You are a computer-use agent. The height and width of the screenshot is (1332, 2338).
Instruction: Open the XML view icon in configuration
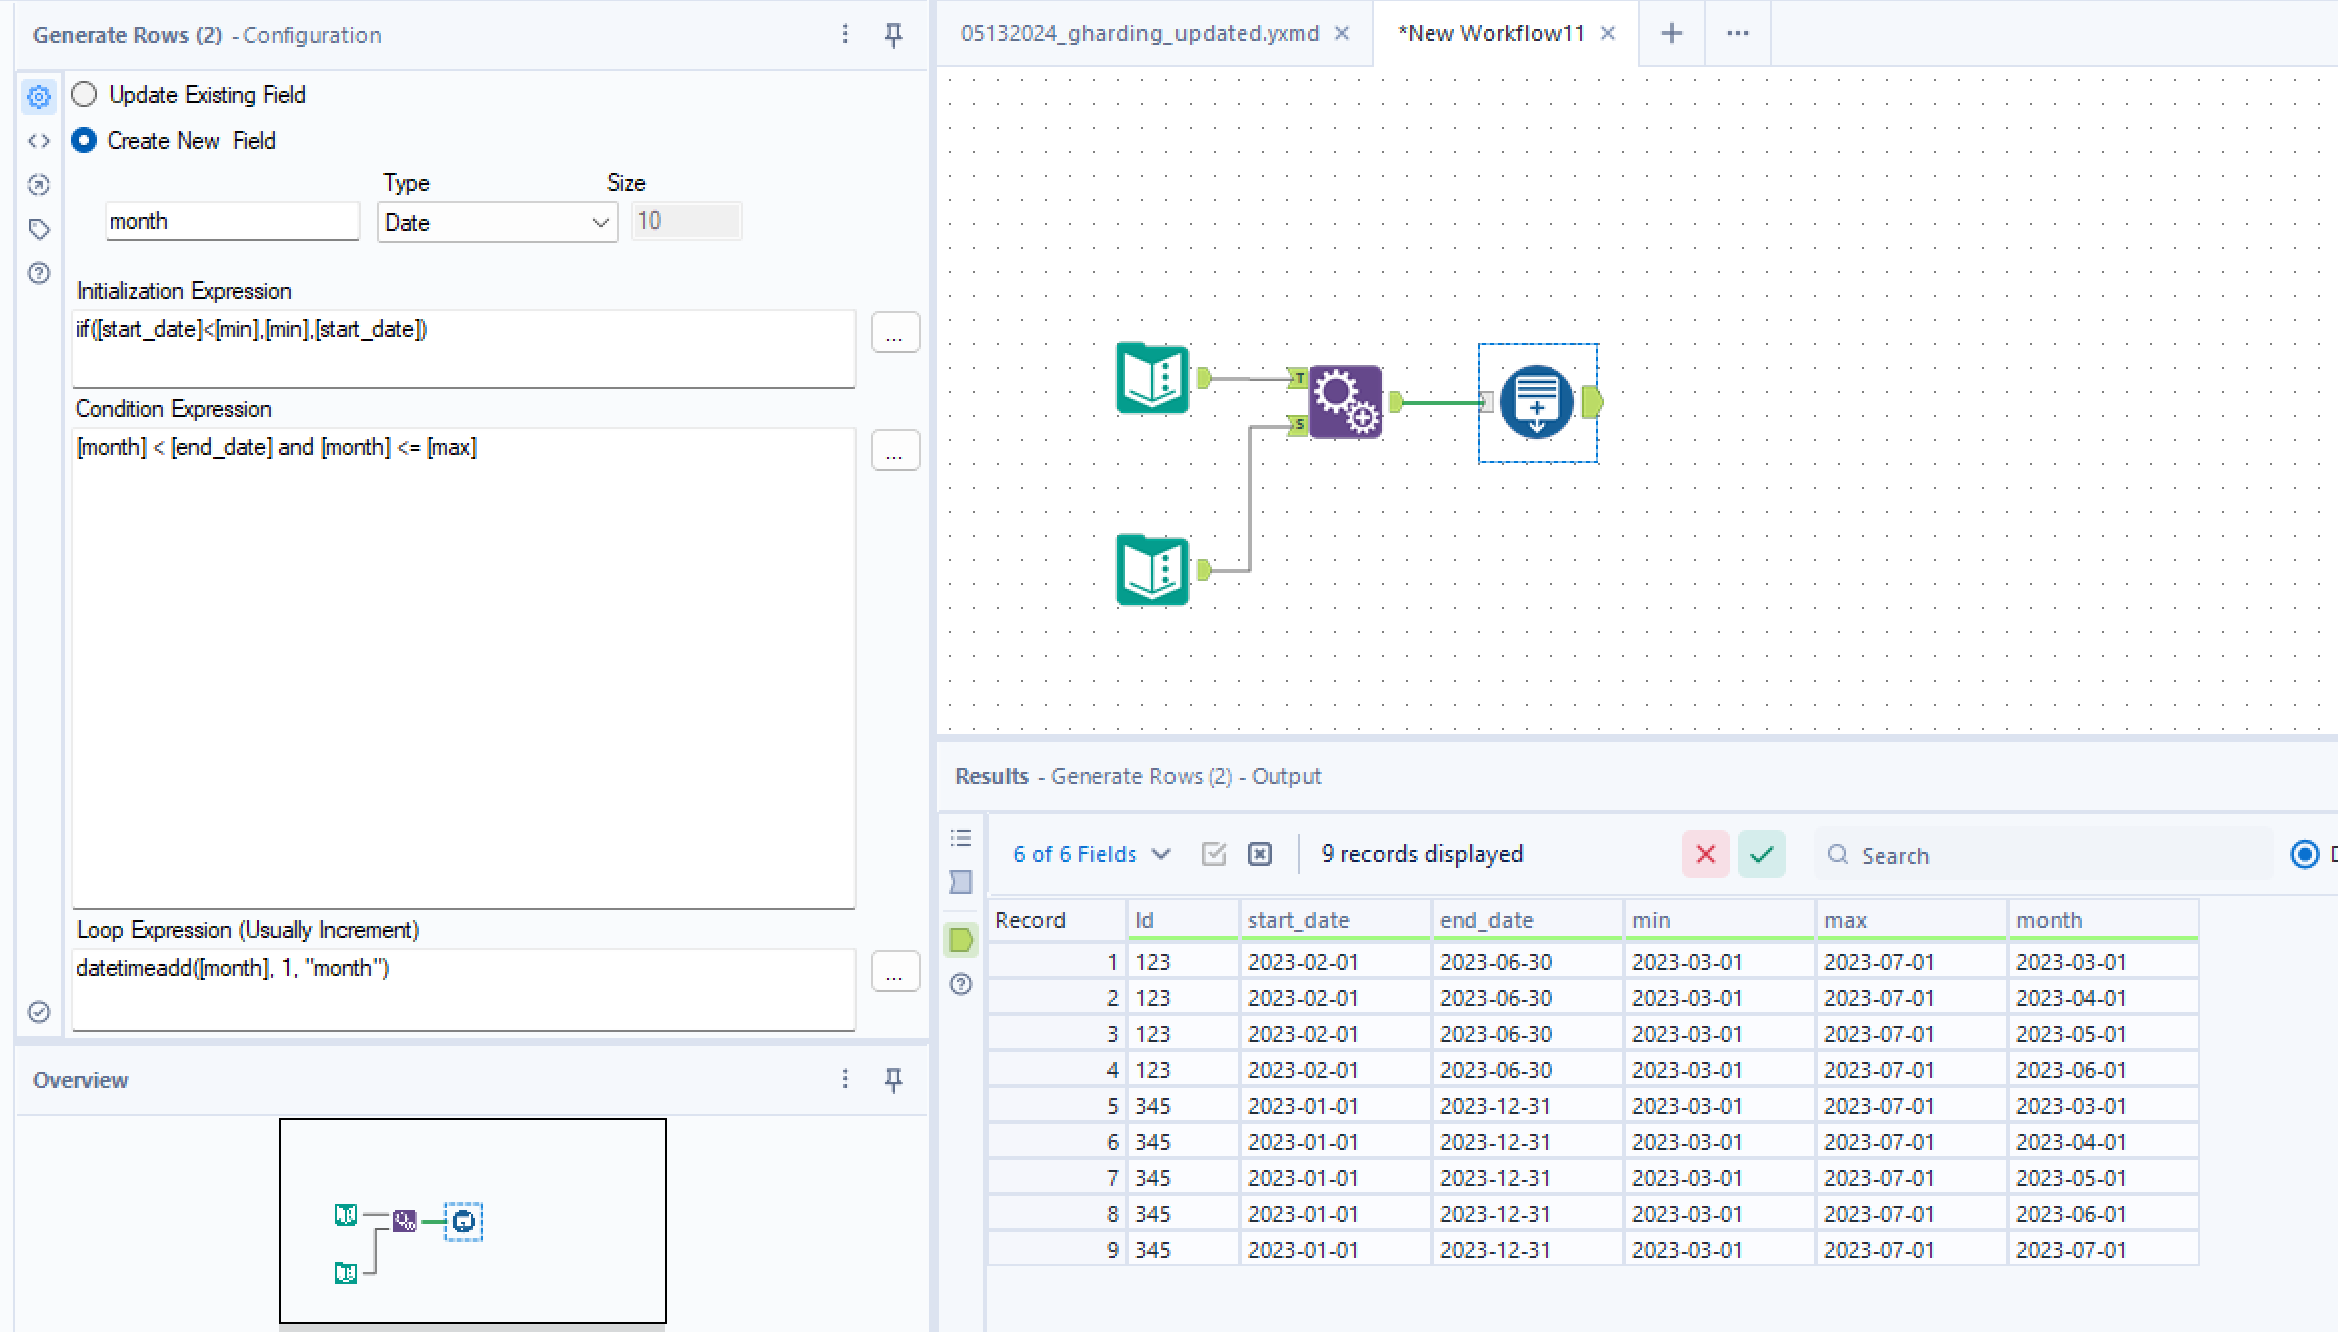click(39, 141)
